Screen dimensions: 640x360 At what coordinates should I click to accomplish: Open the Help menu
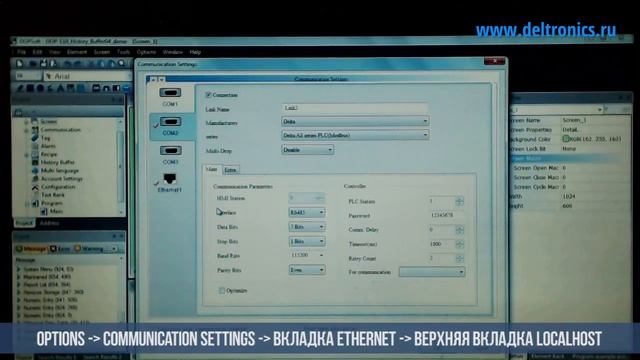click(195, 52)
